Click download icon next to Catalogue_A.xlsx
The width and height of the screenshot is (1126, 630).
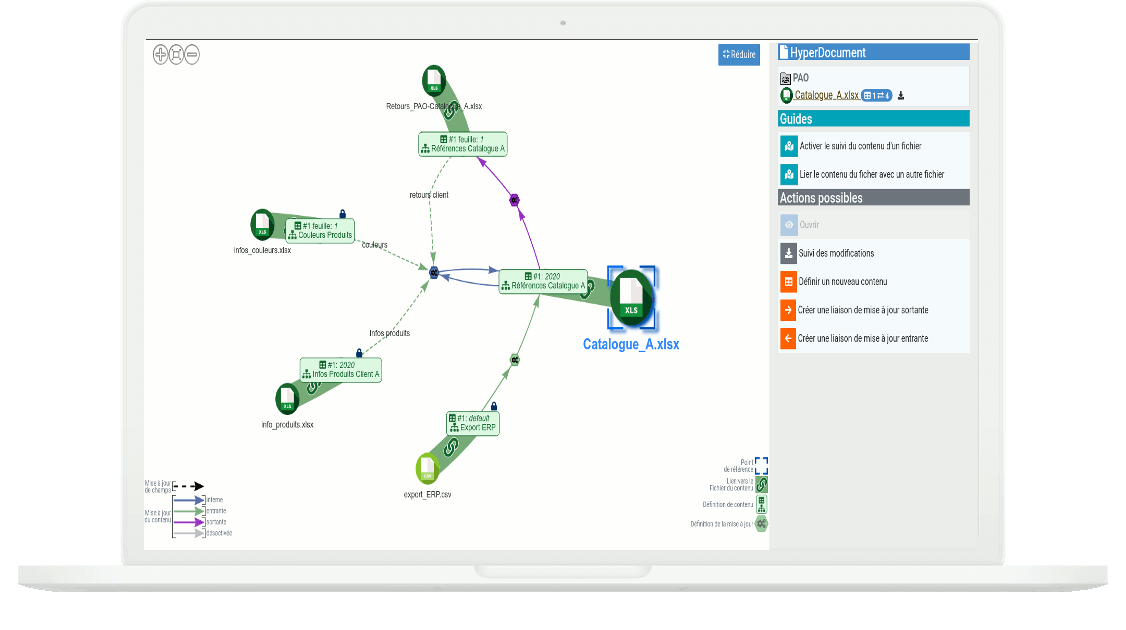[901, 96]
